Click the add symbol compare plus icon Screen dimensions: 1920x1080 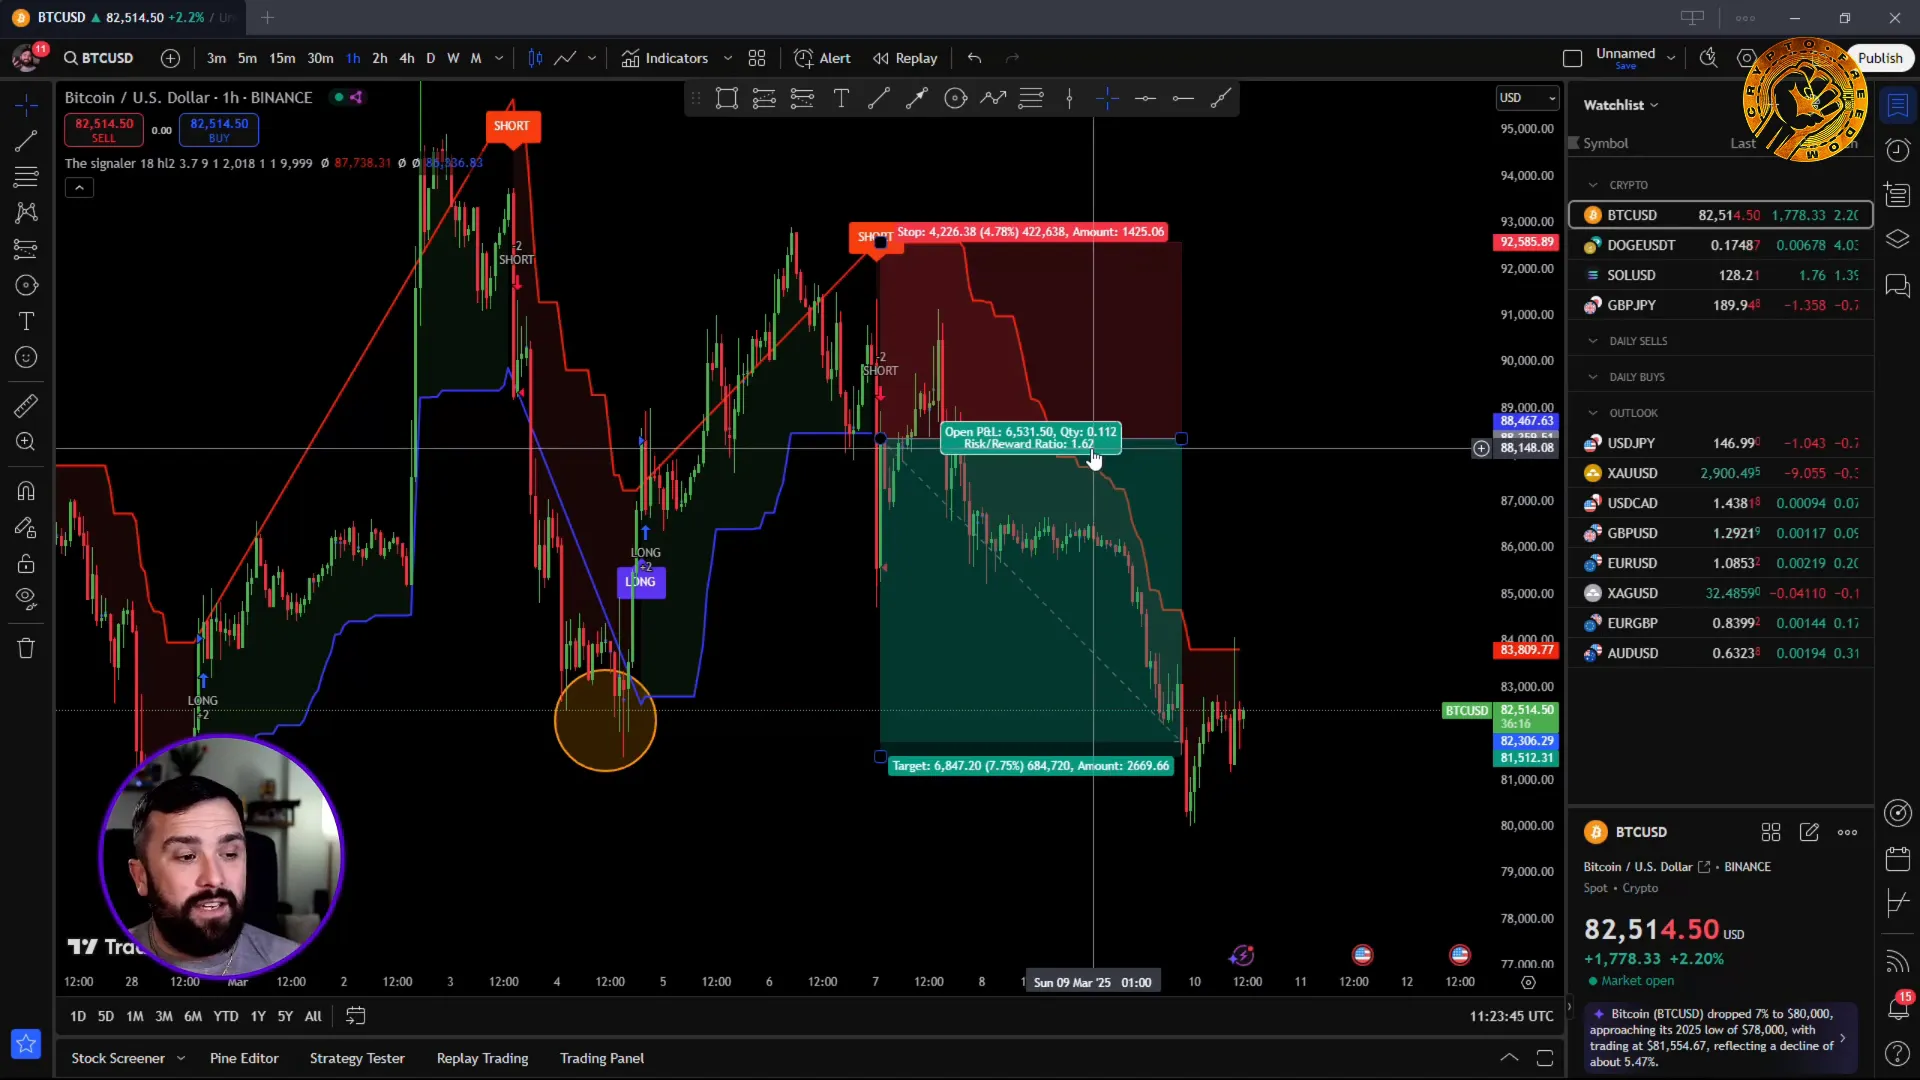[x=170, y=58]
